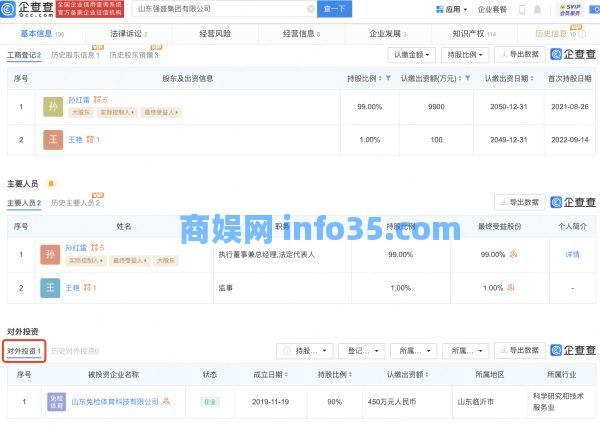600x438 pixels.
Task: Click 王艳 avatar in shareholder table
Action: [53, 140]
